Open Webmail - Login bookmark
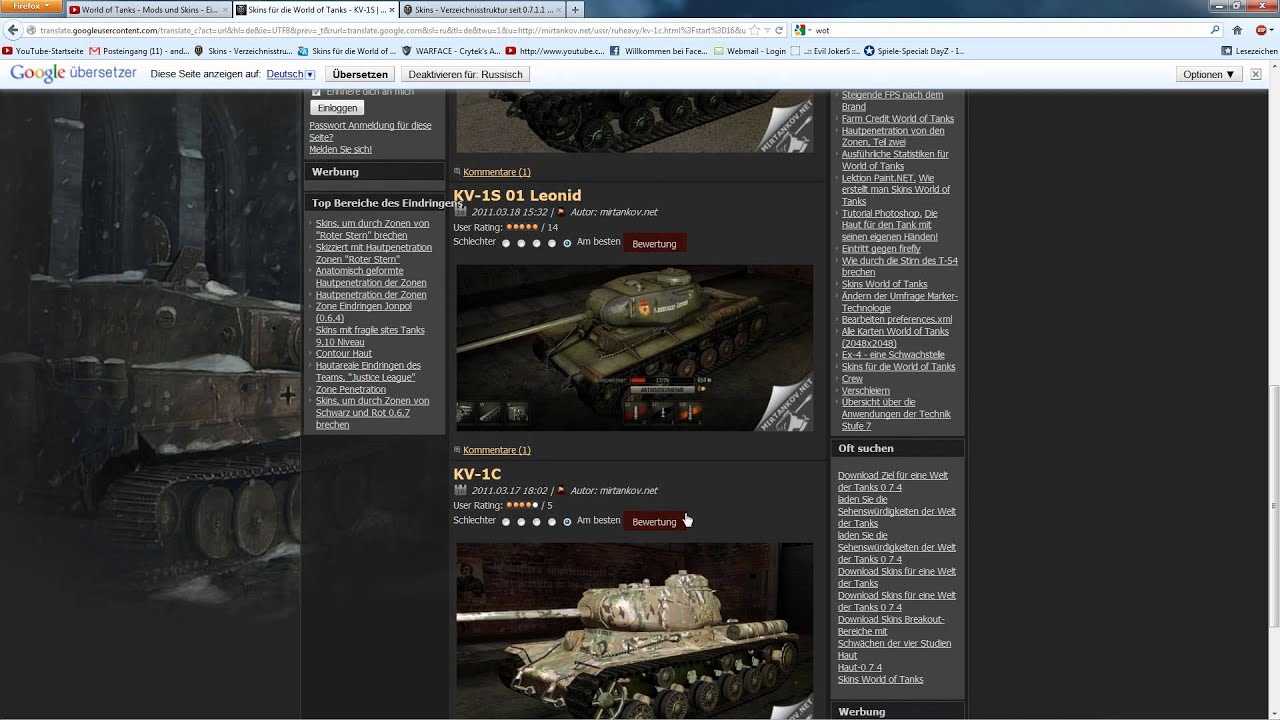 [750, 50]
